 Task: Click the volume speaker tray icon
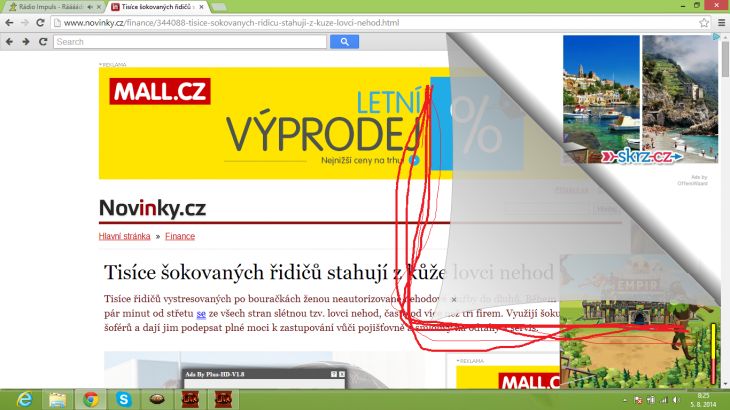pos(676,400)
